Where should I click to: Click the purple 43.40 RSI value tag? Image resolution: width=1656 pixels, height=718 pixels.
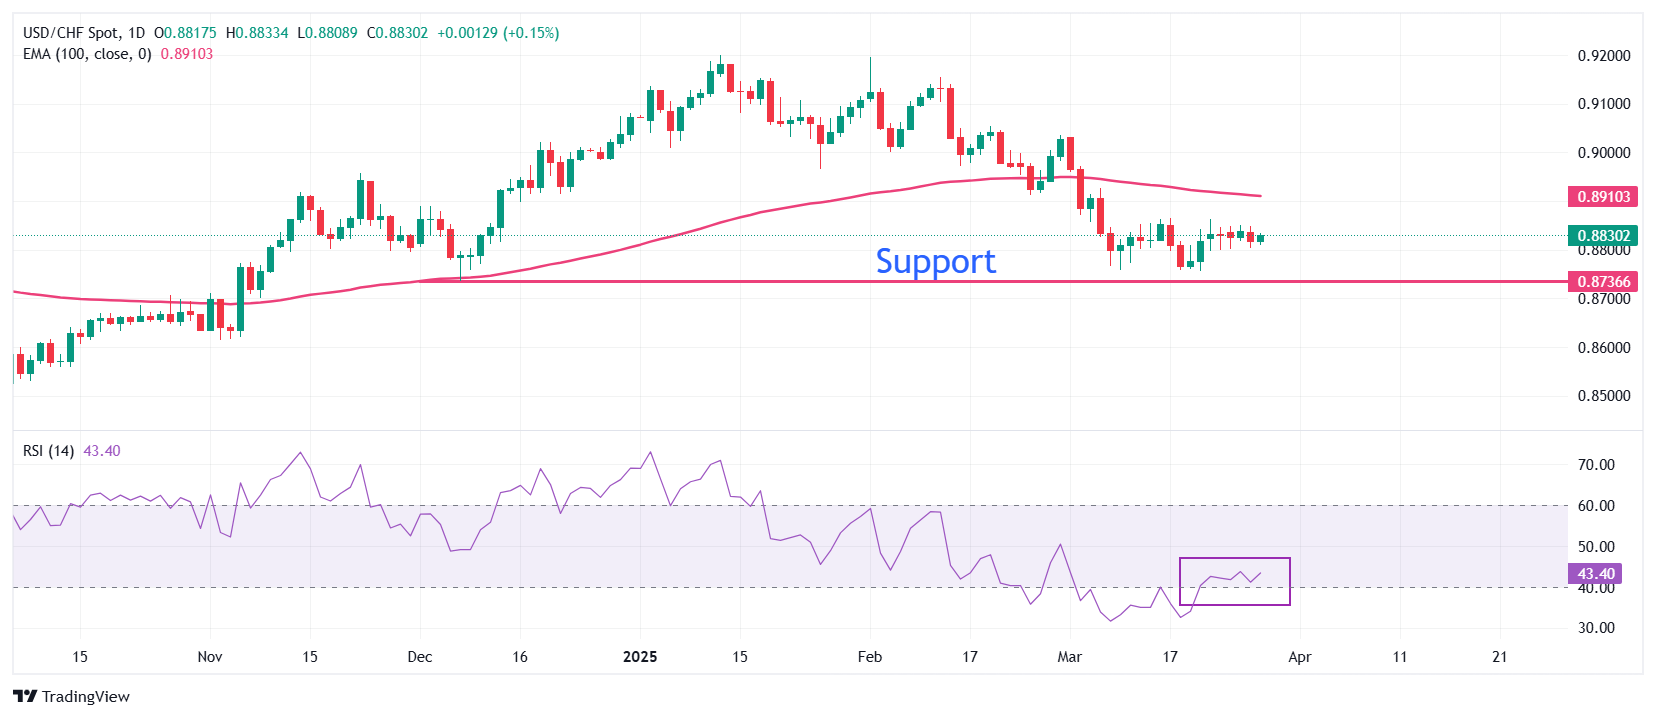[x=1596, y=574]
